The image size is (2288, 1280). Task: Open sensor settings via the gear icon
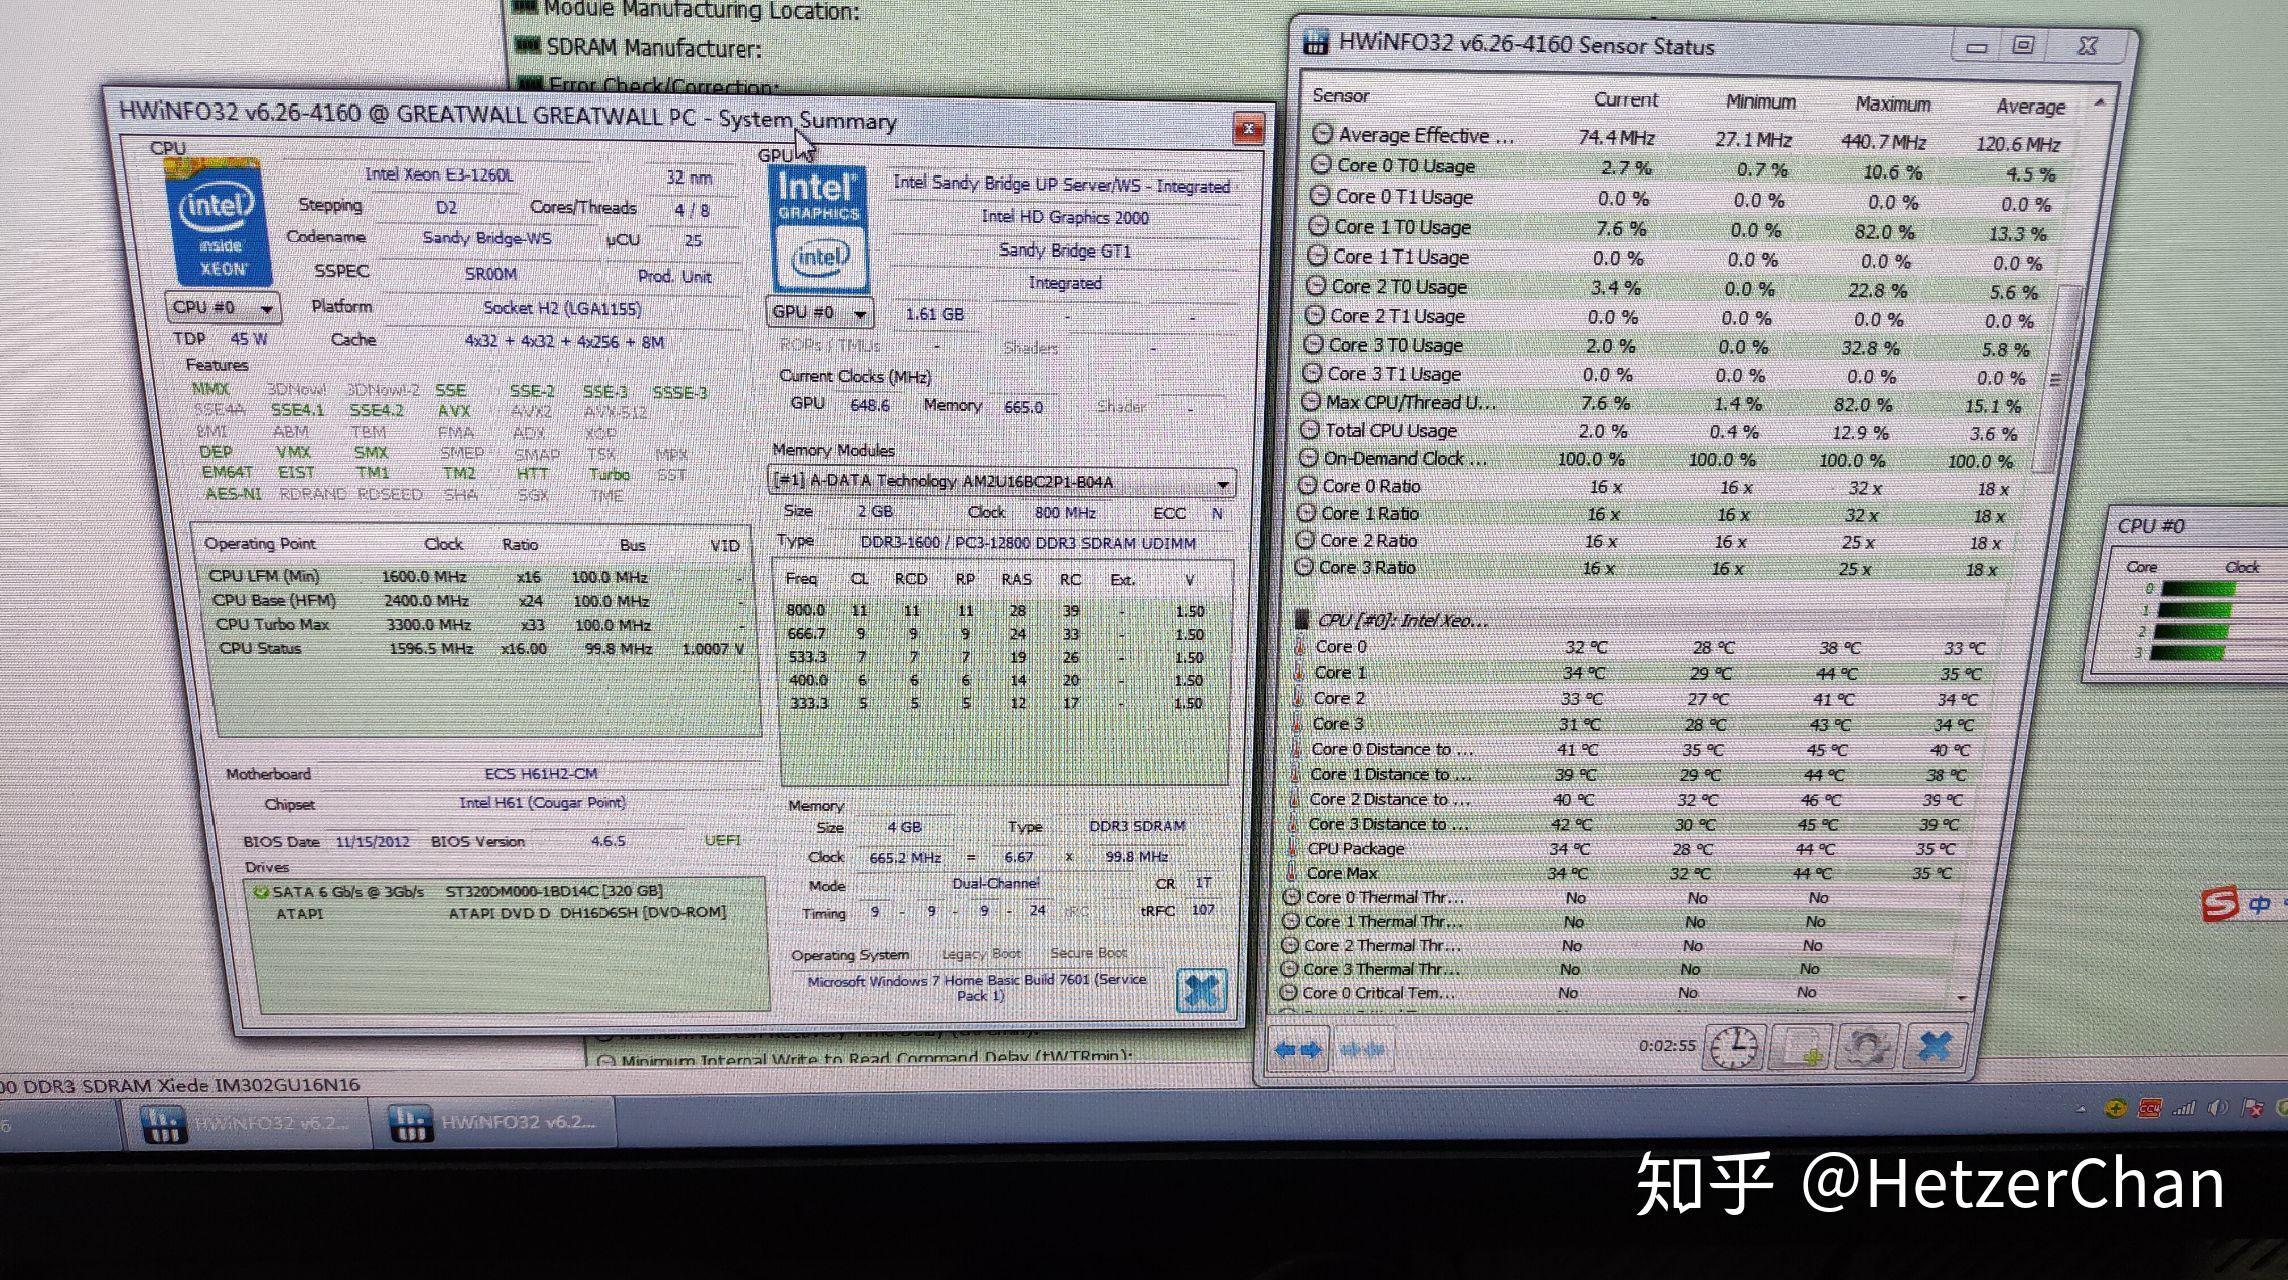[x=1866, y=1047]
